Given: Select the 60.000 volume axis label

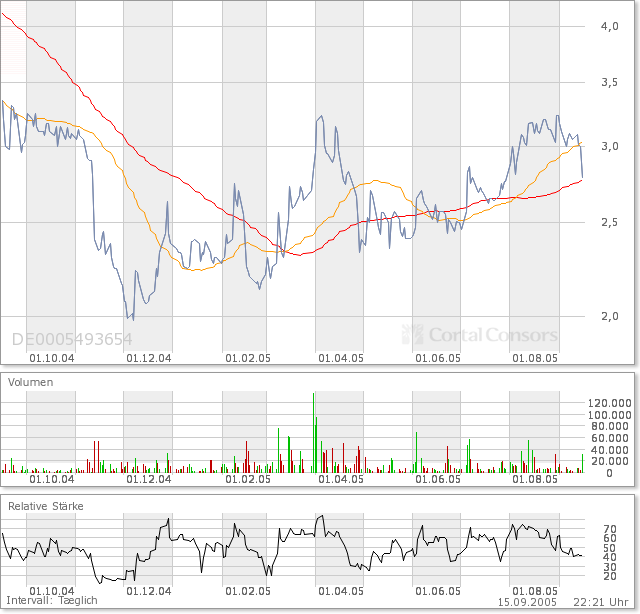Looking at the screenshot, I should (x=609, y=438).
